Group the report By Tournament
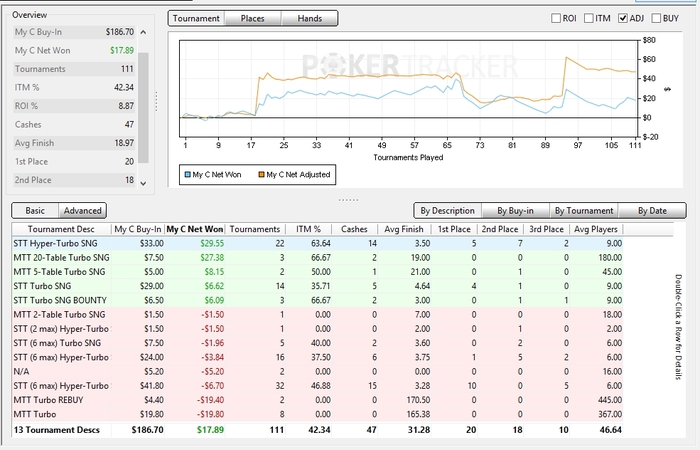Screen dimensions: 700x450 tap(583, 211)
